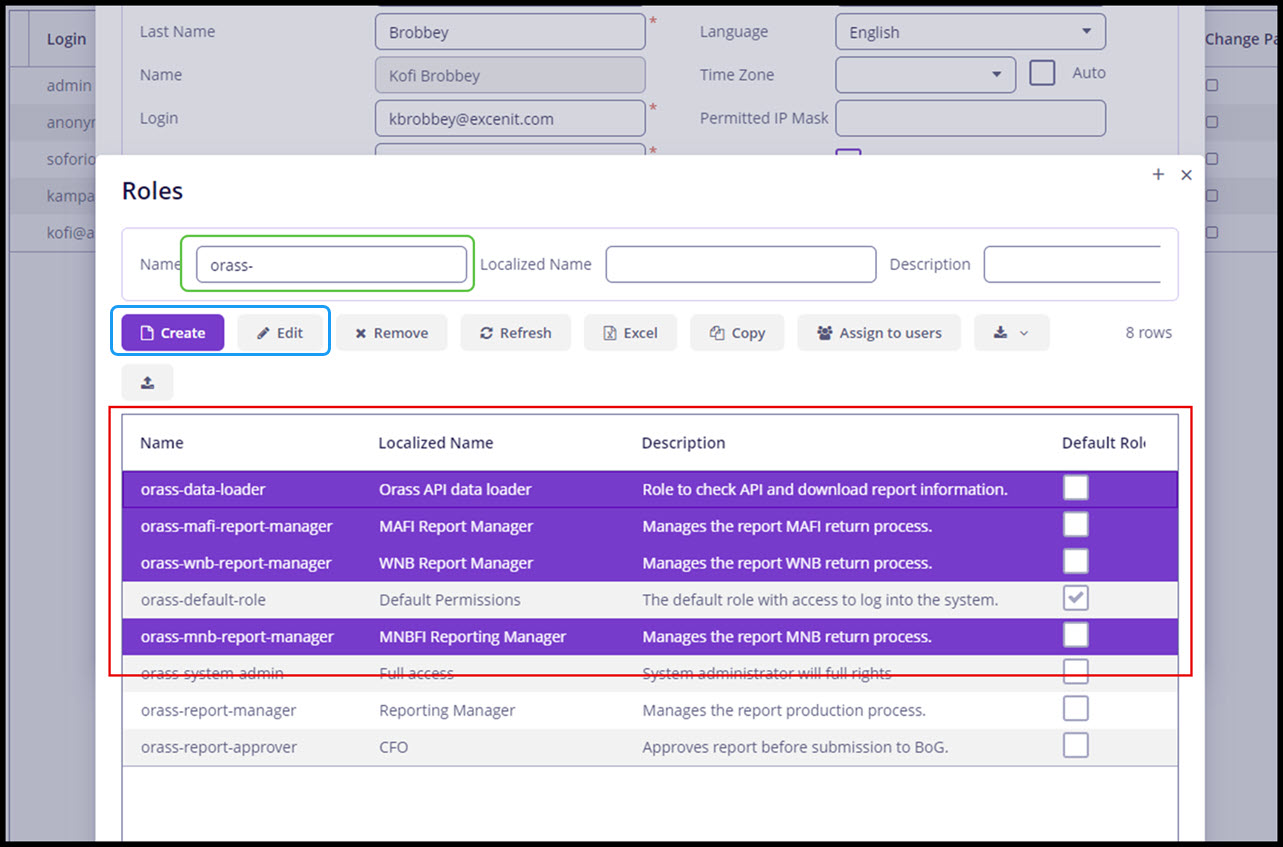This screenshot has width=1283, height=847.
Task: Select the Copy pages icon
Action: 716,332
